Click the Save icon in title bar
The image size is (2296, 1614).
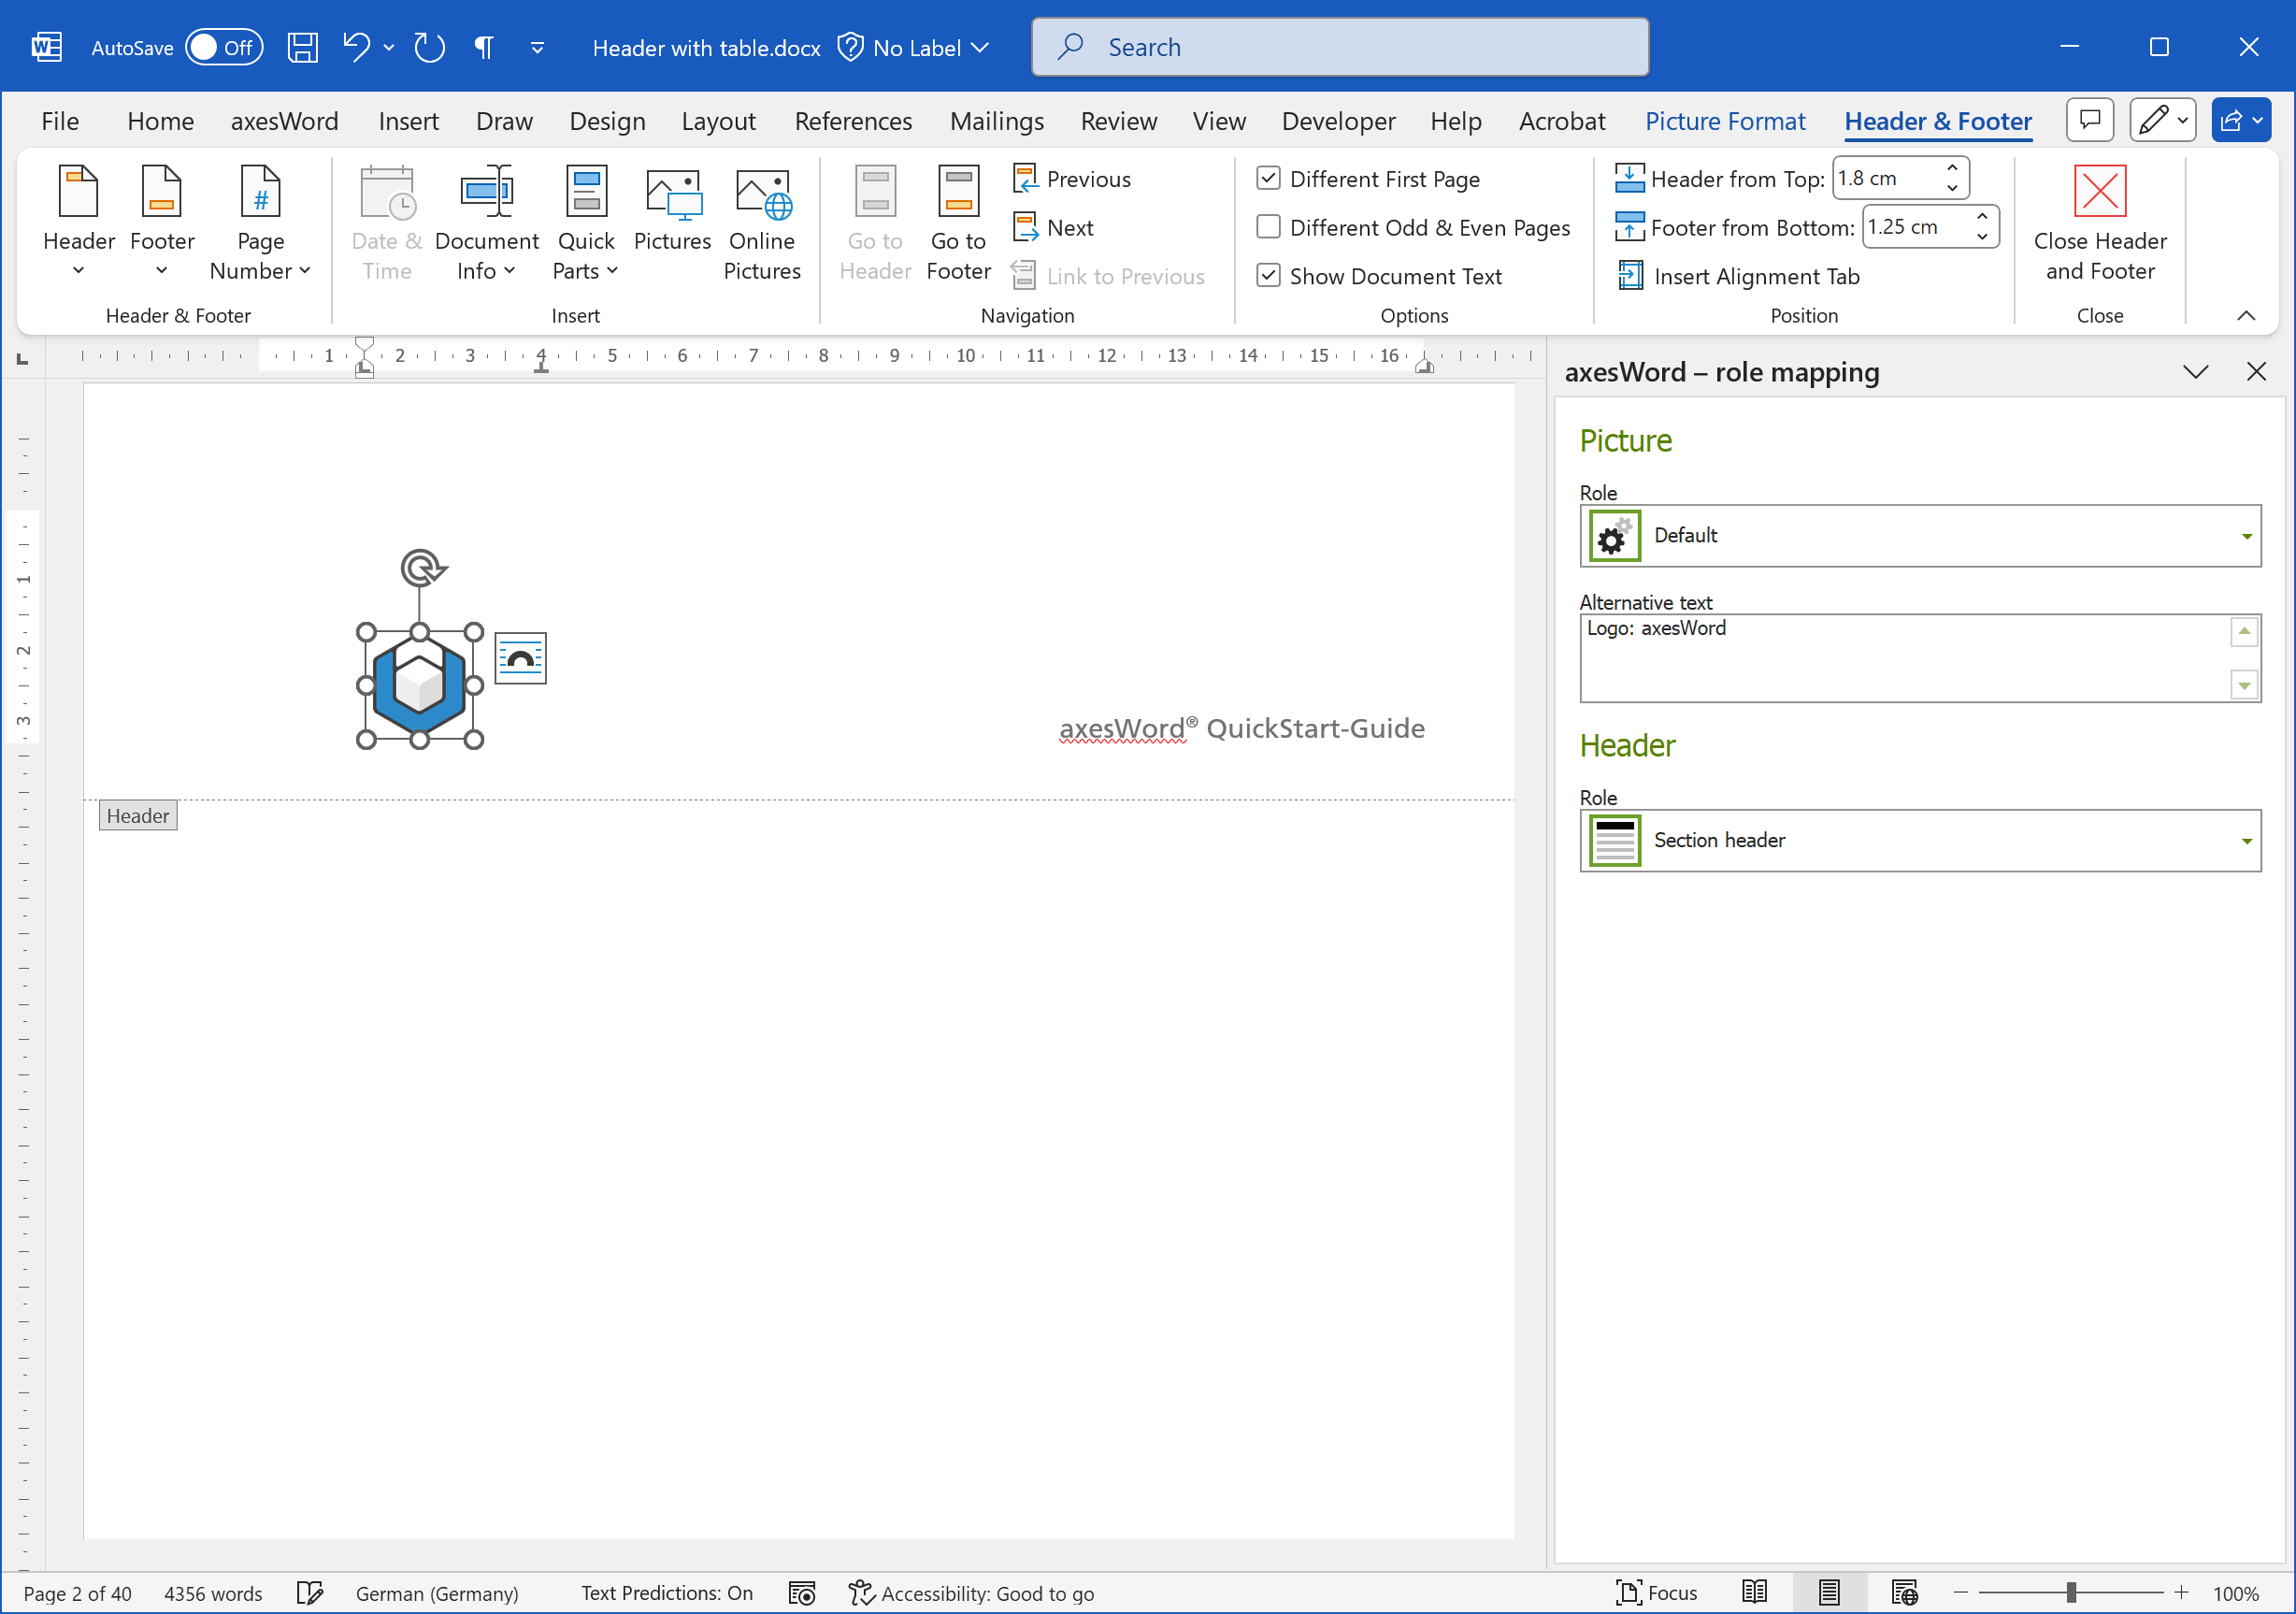point(302,47)
